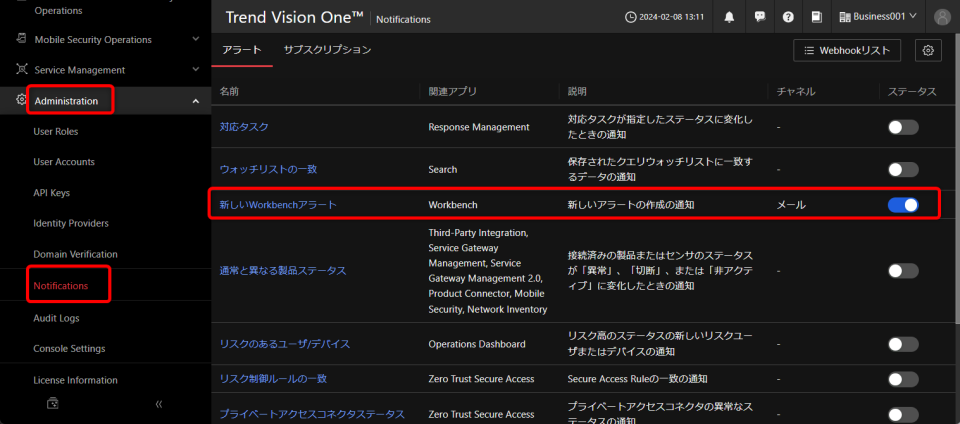Image resolution: width=960 pixels, height=424 pixels.
Task: Click the 説明 column header
Action: click(x=577, y=91)
